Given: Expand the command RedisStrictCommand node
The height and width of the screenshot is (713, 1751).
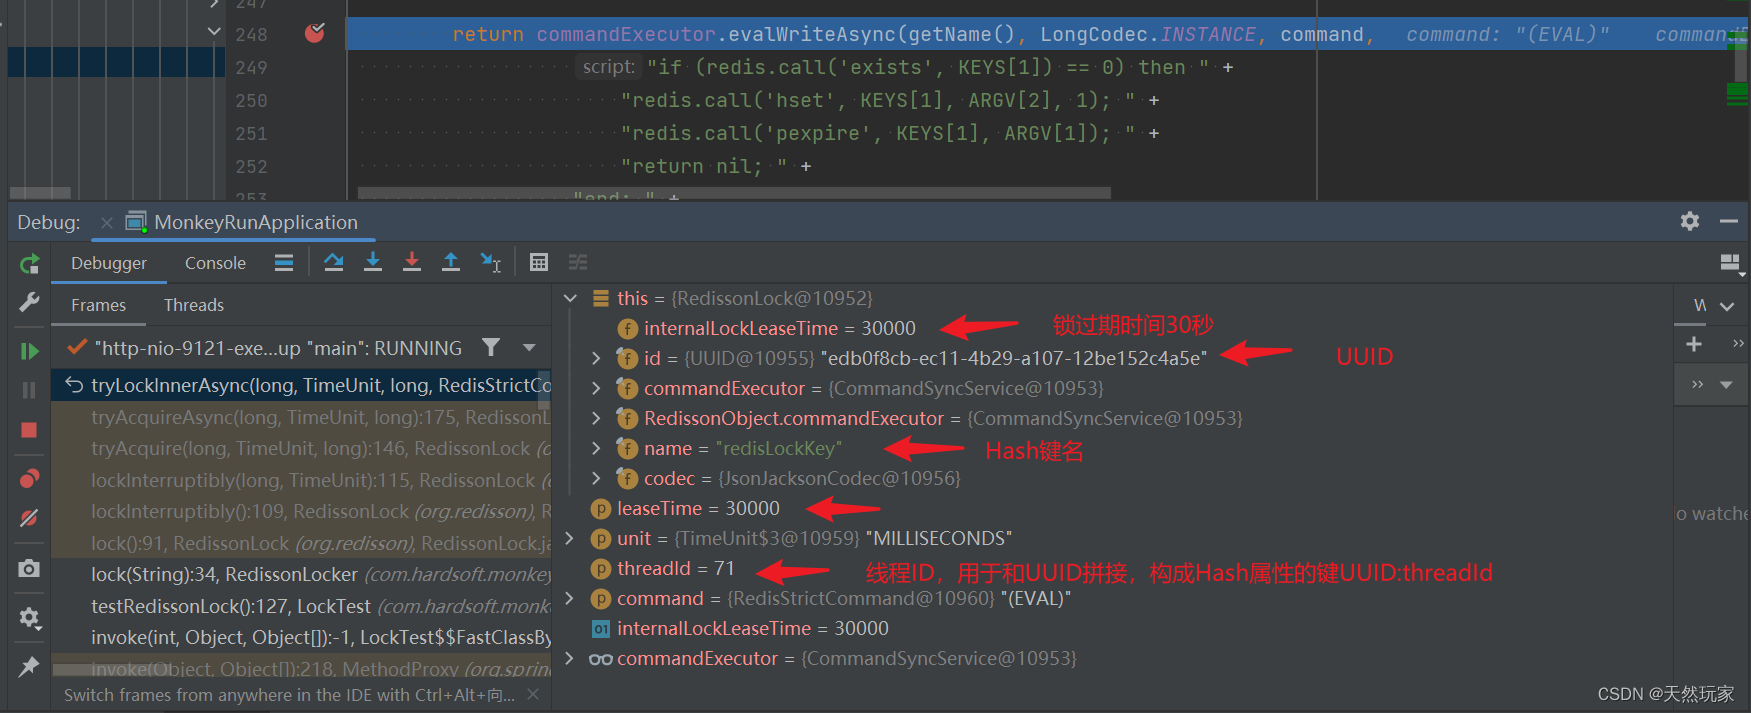Looking at the screenshot, I should (x=570, y=598).
